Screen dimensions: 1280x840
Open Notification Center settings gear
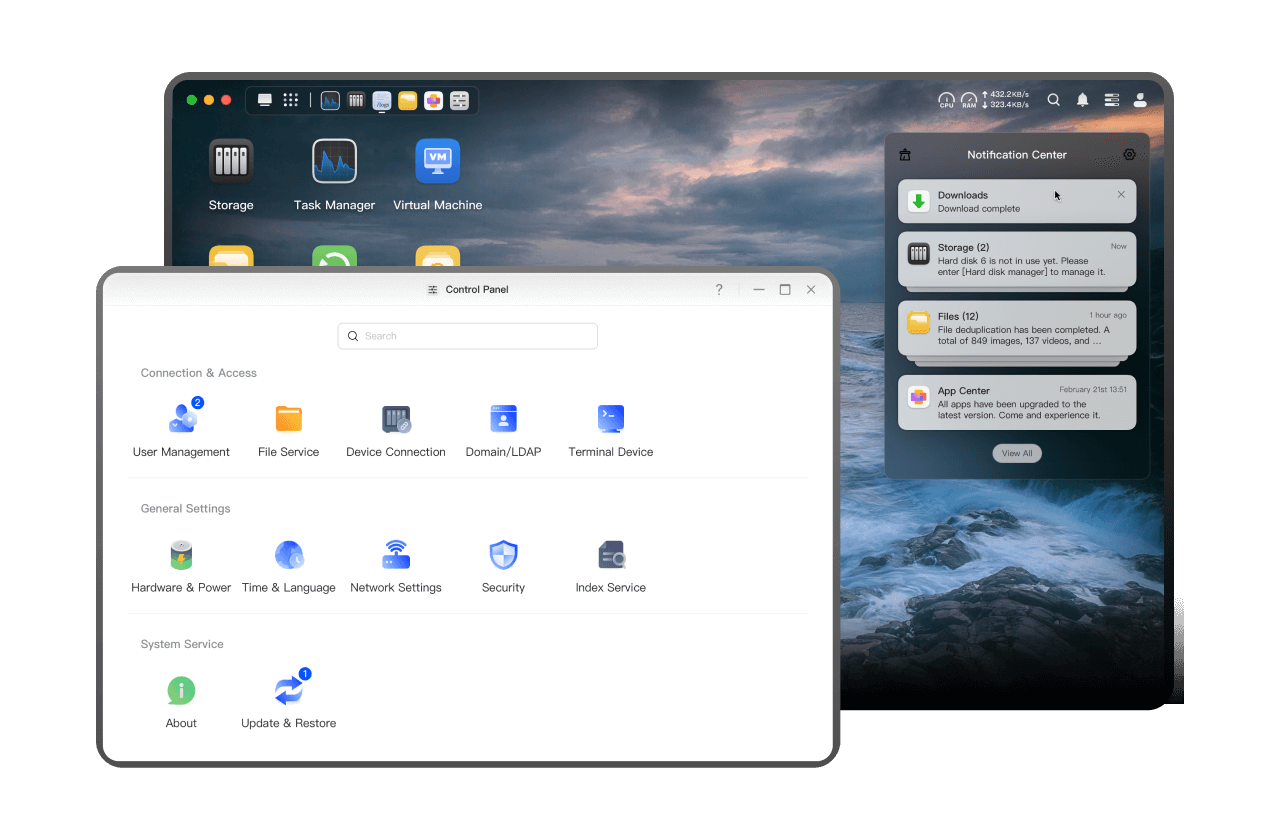[1129, 154]
